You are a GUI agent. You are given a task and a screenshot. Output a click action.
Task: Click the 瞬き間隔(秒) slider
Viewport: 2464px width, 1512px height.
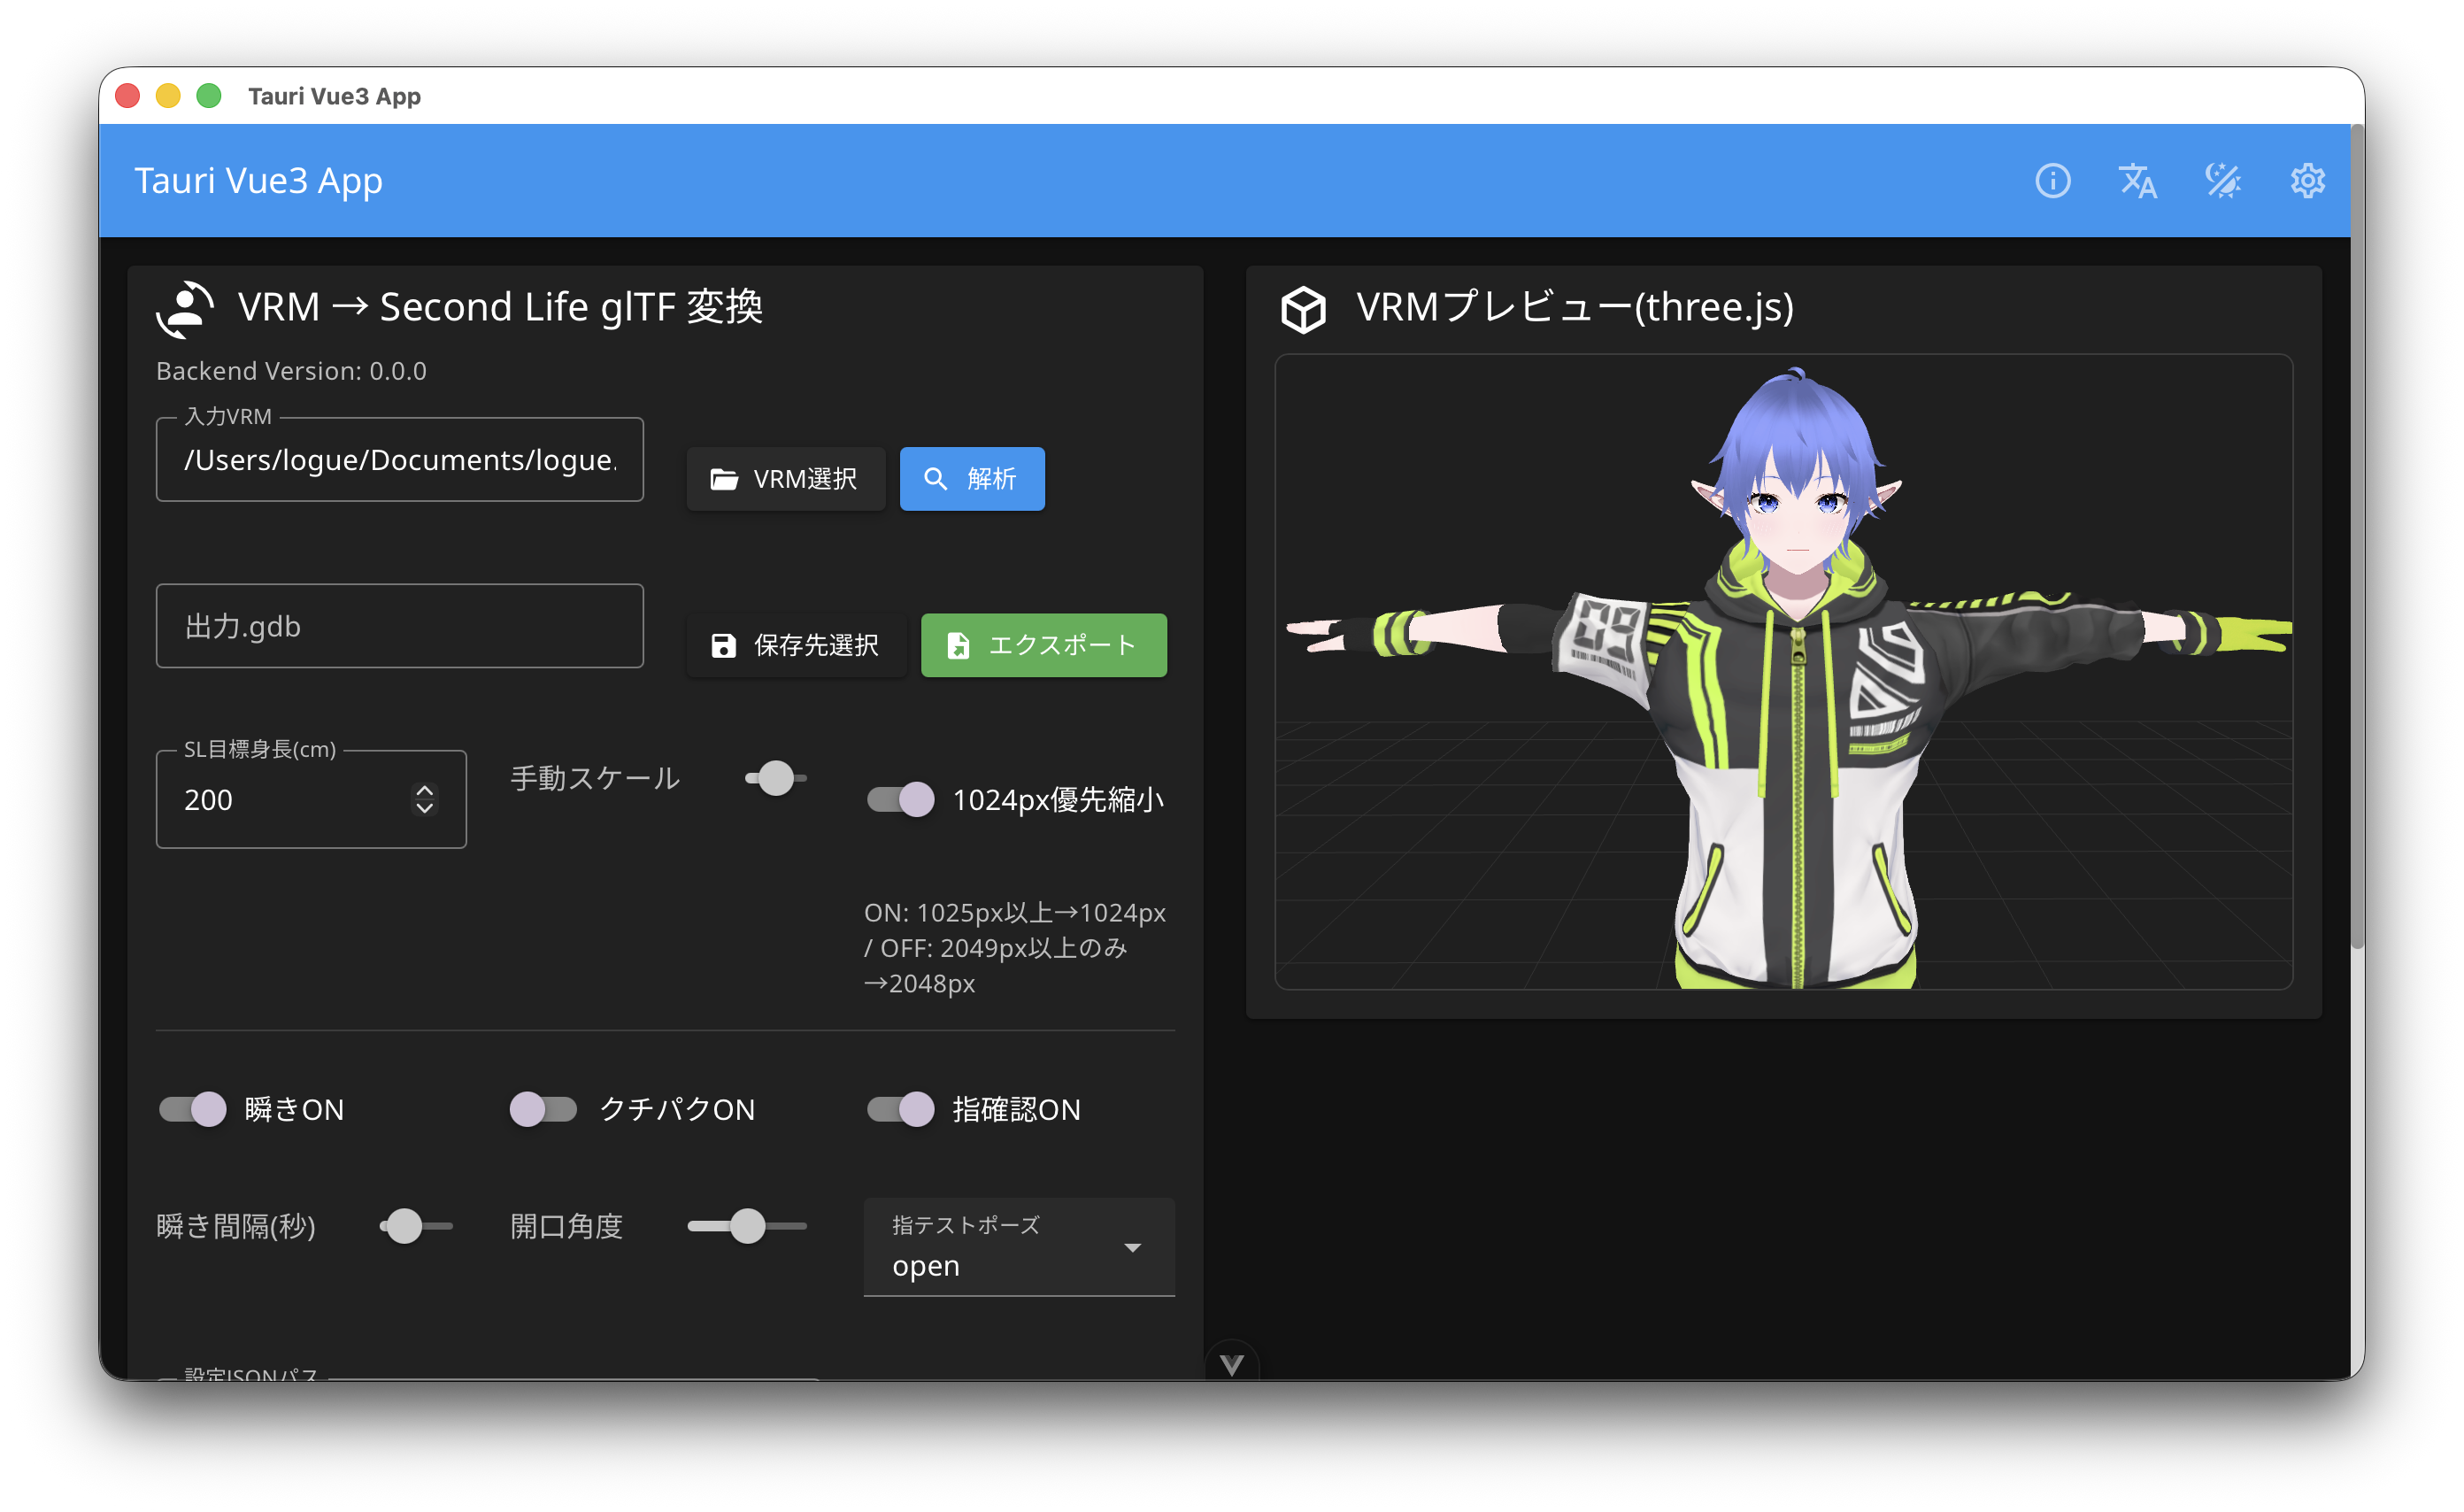(x=416, y=1226)
